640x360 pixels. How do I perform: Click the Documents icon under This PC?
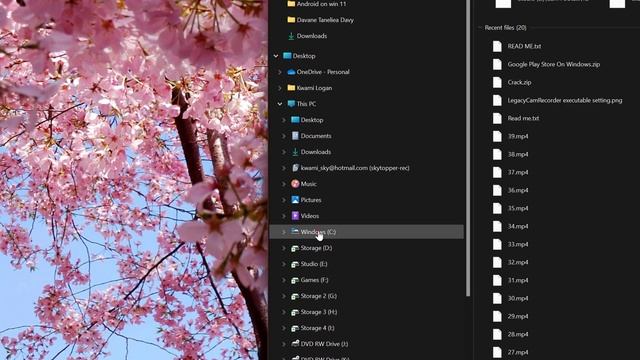[295, 136]
